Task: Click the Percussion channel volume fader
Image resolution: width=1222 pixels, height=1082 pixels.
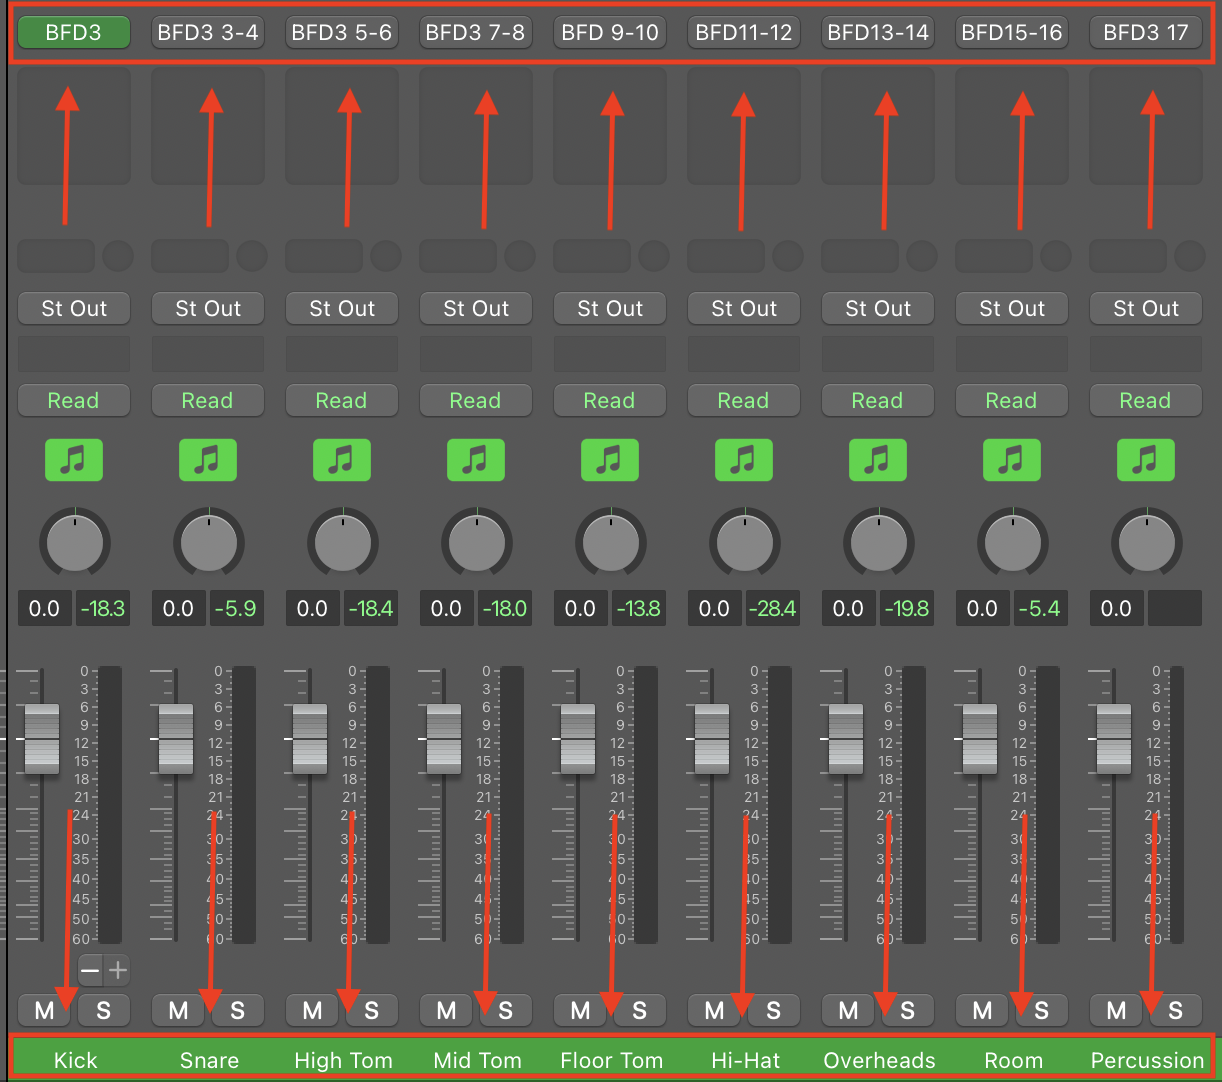Action: point(1114,738)
